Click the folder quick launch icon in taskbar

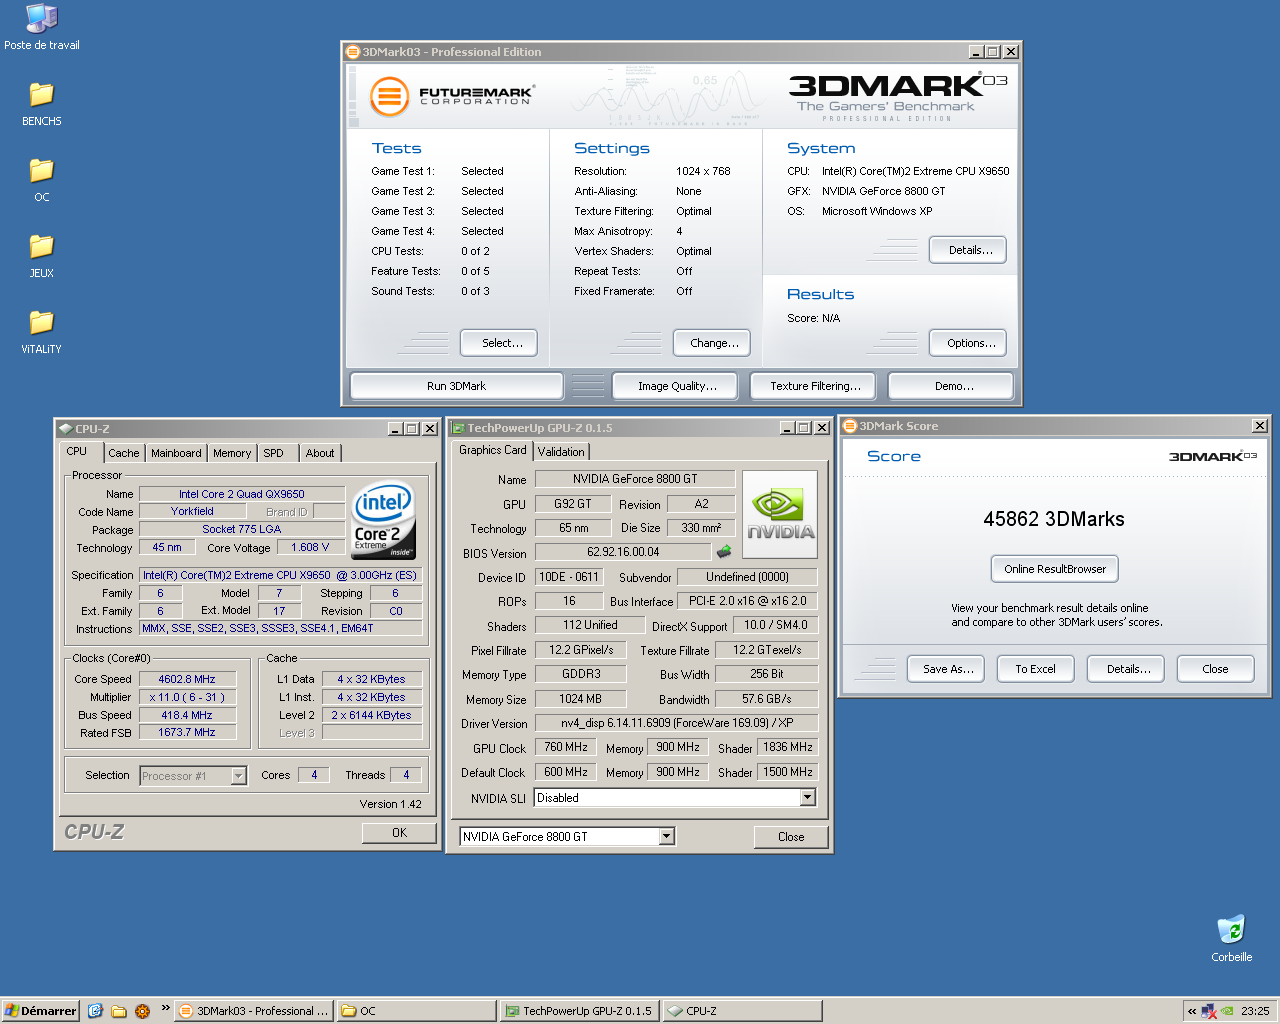pyautogui.click(x=118, y=1011)
